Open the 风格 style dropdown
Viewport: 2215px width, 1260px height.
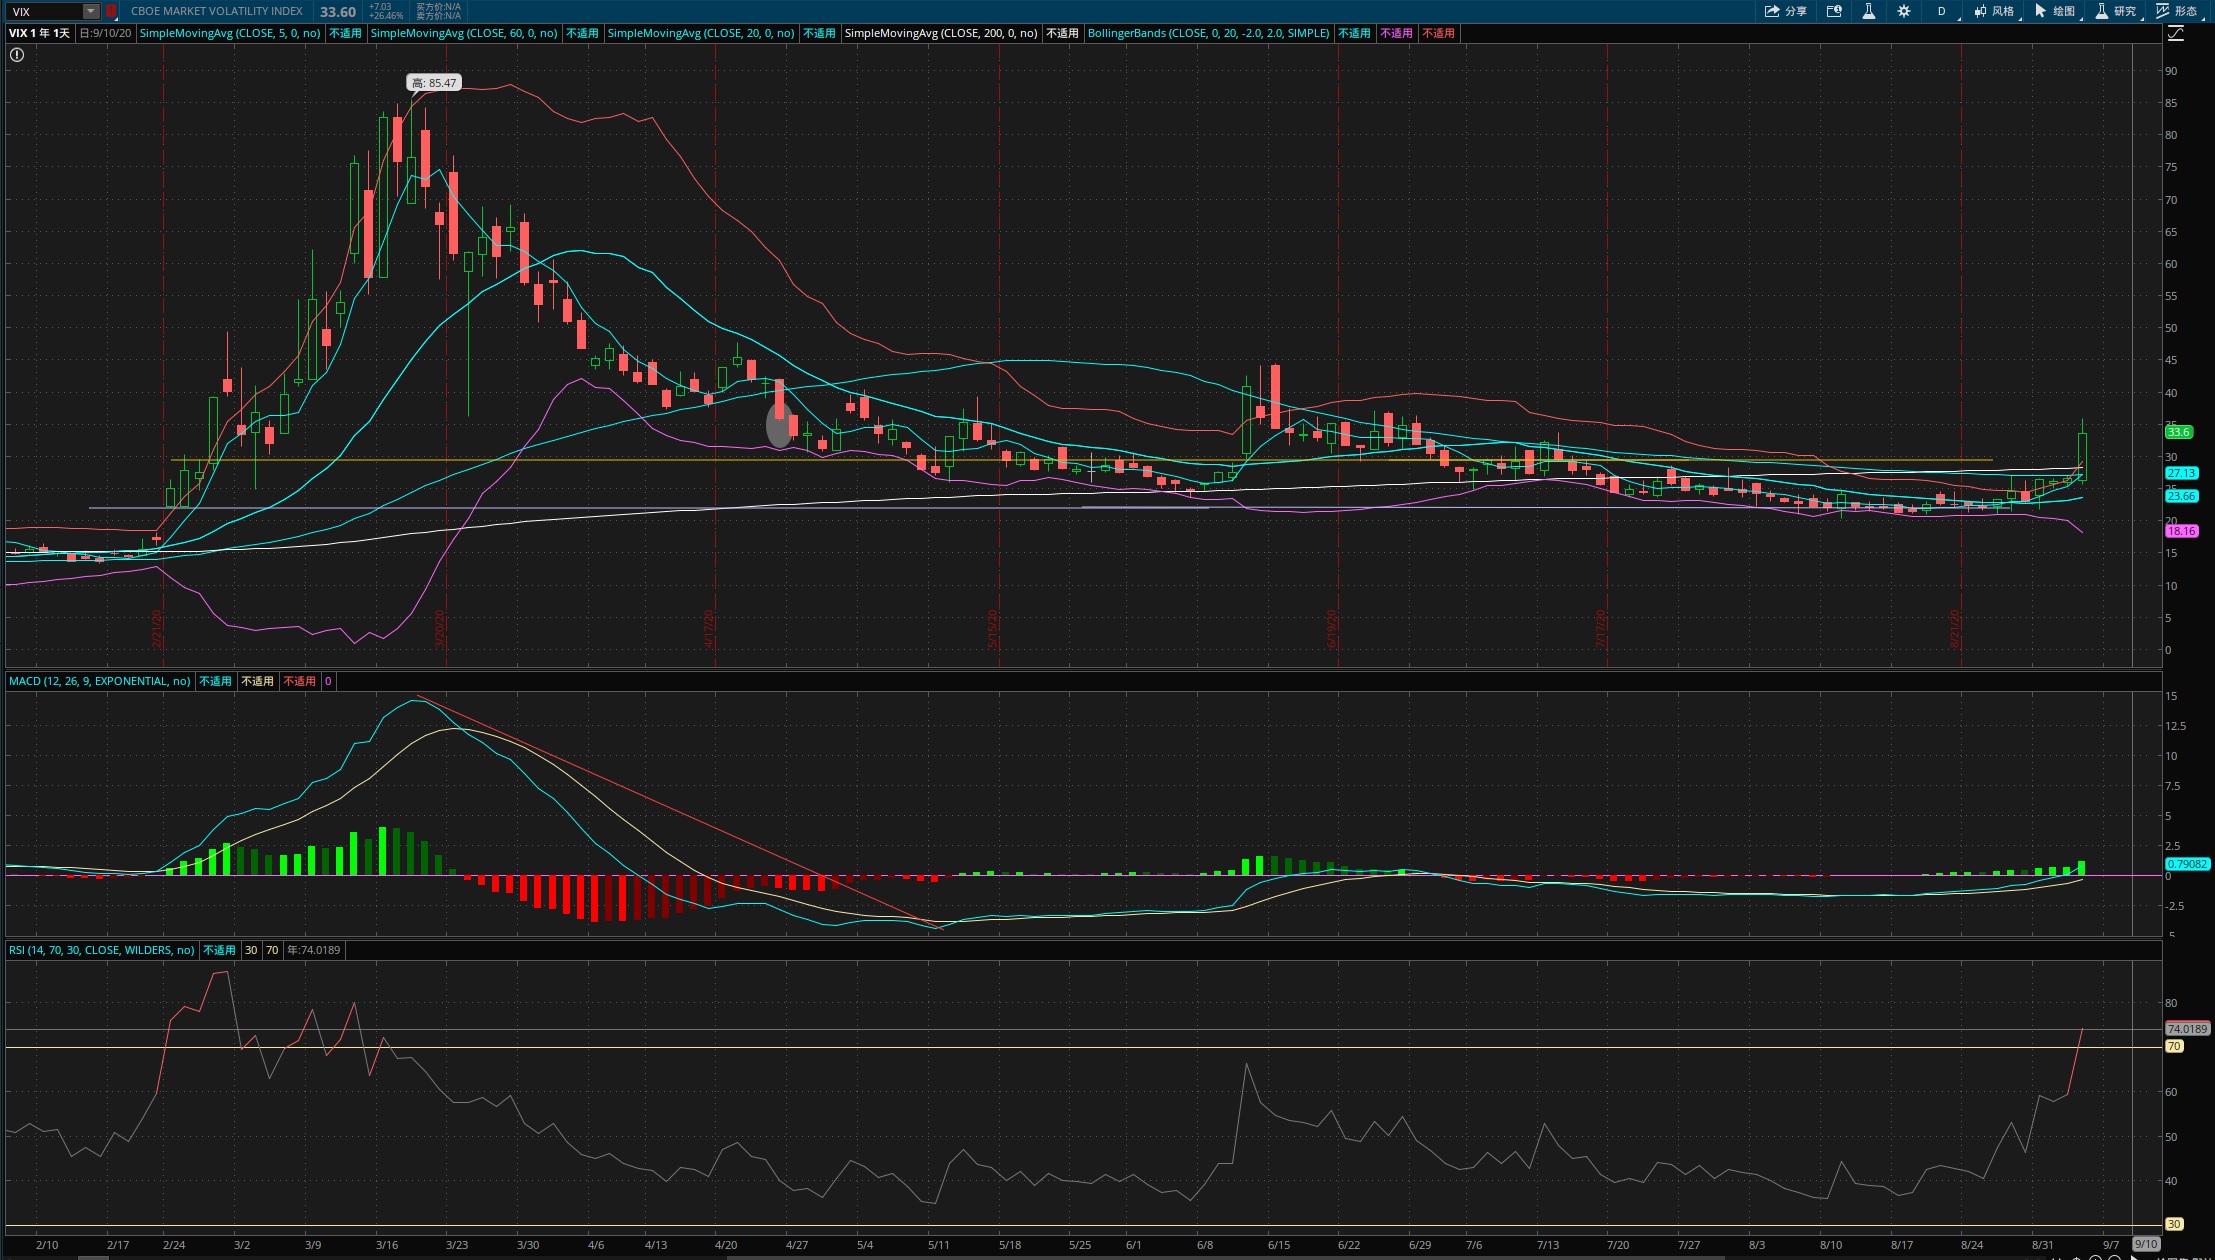click(1995, 11)
